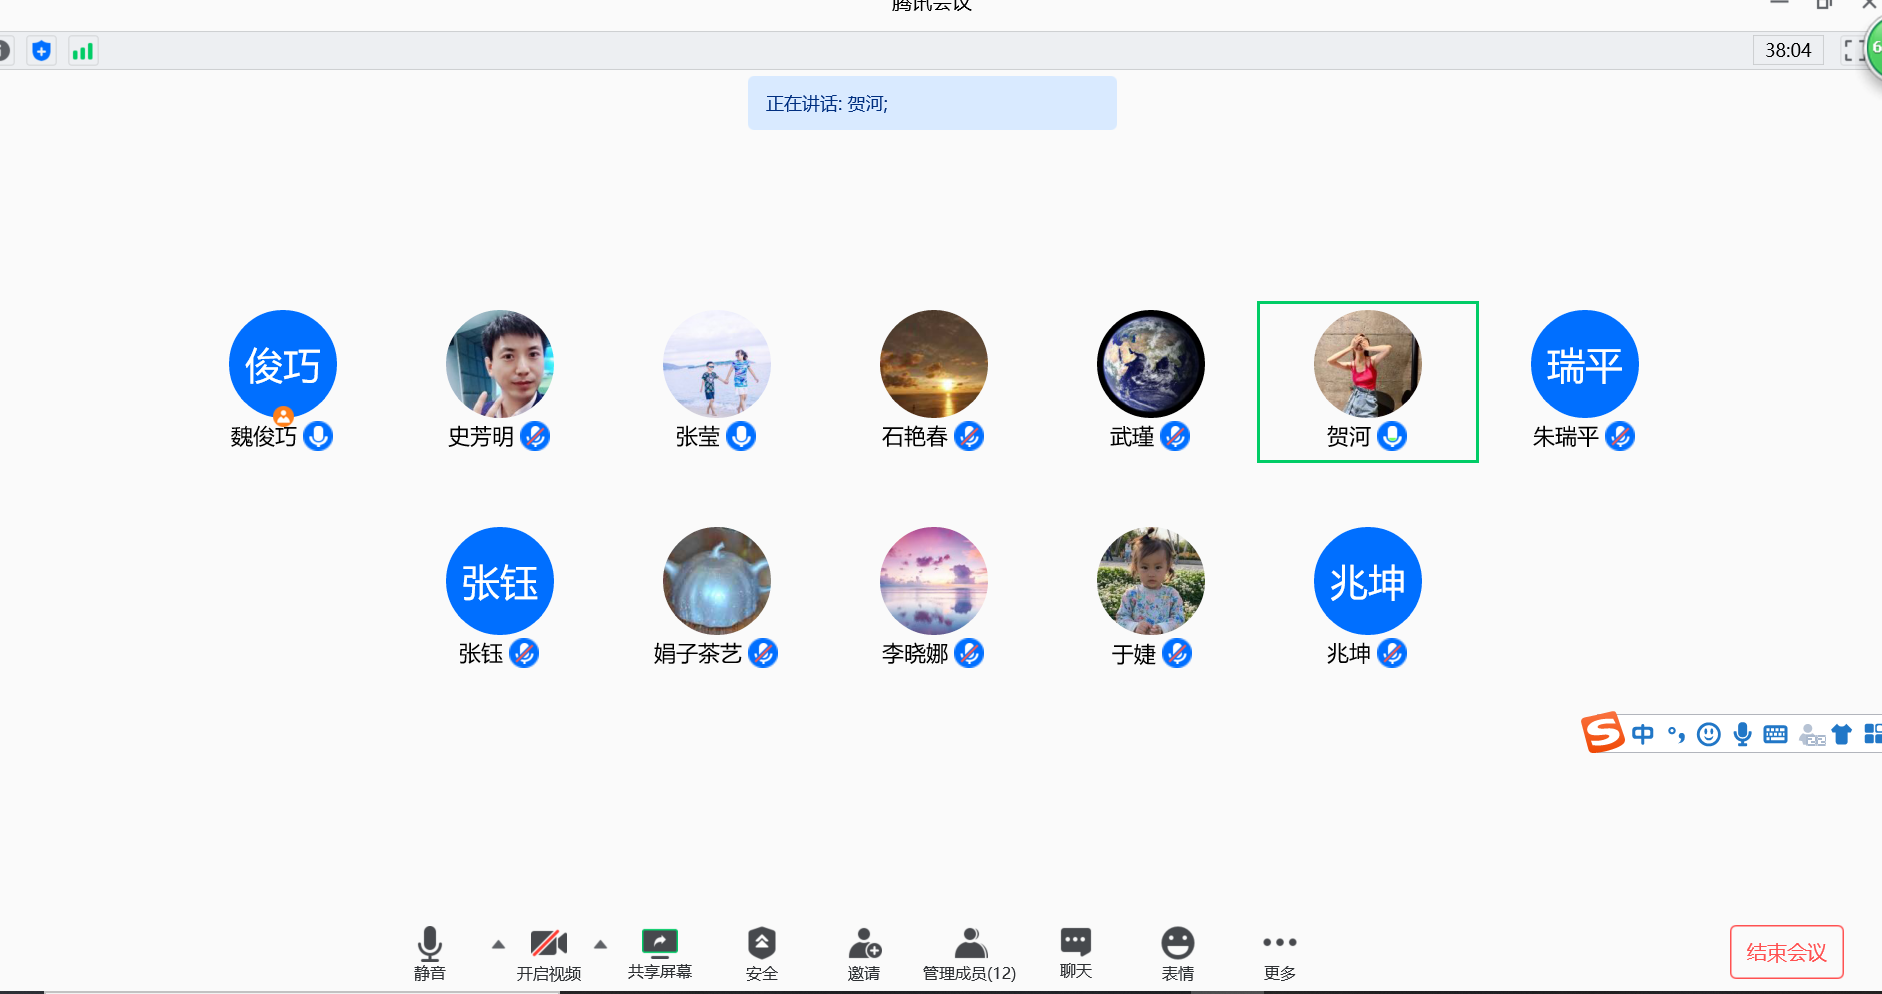Click the blue meeting security shield icon
This screenshot has width=1882, height=994.
point(41,51)
